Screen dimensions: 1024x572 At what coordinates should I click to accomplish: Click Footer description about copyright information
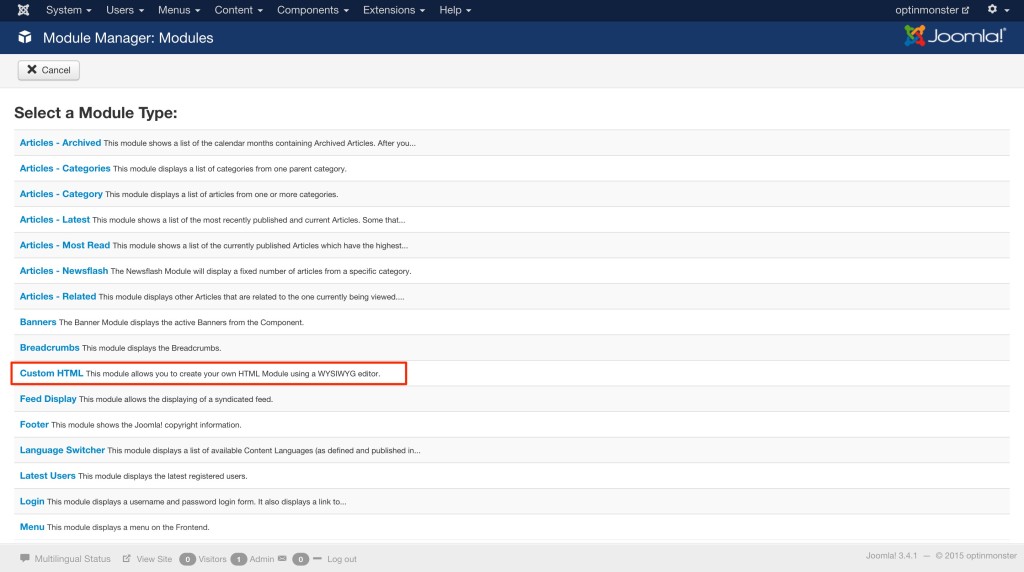(146, 425)
